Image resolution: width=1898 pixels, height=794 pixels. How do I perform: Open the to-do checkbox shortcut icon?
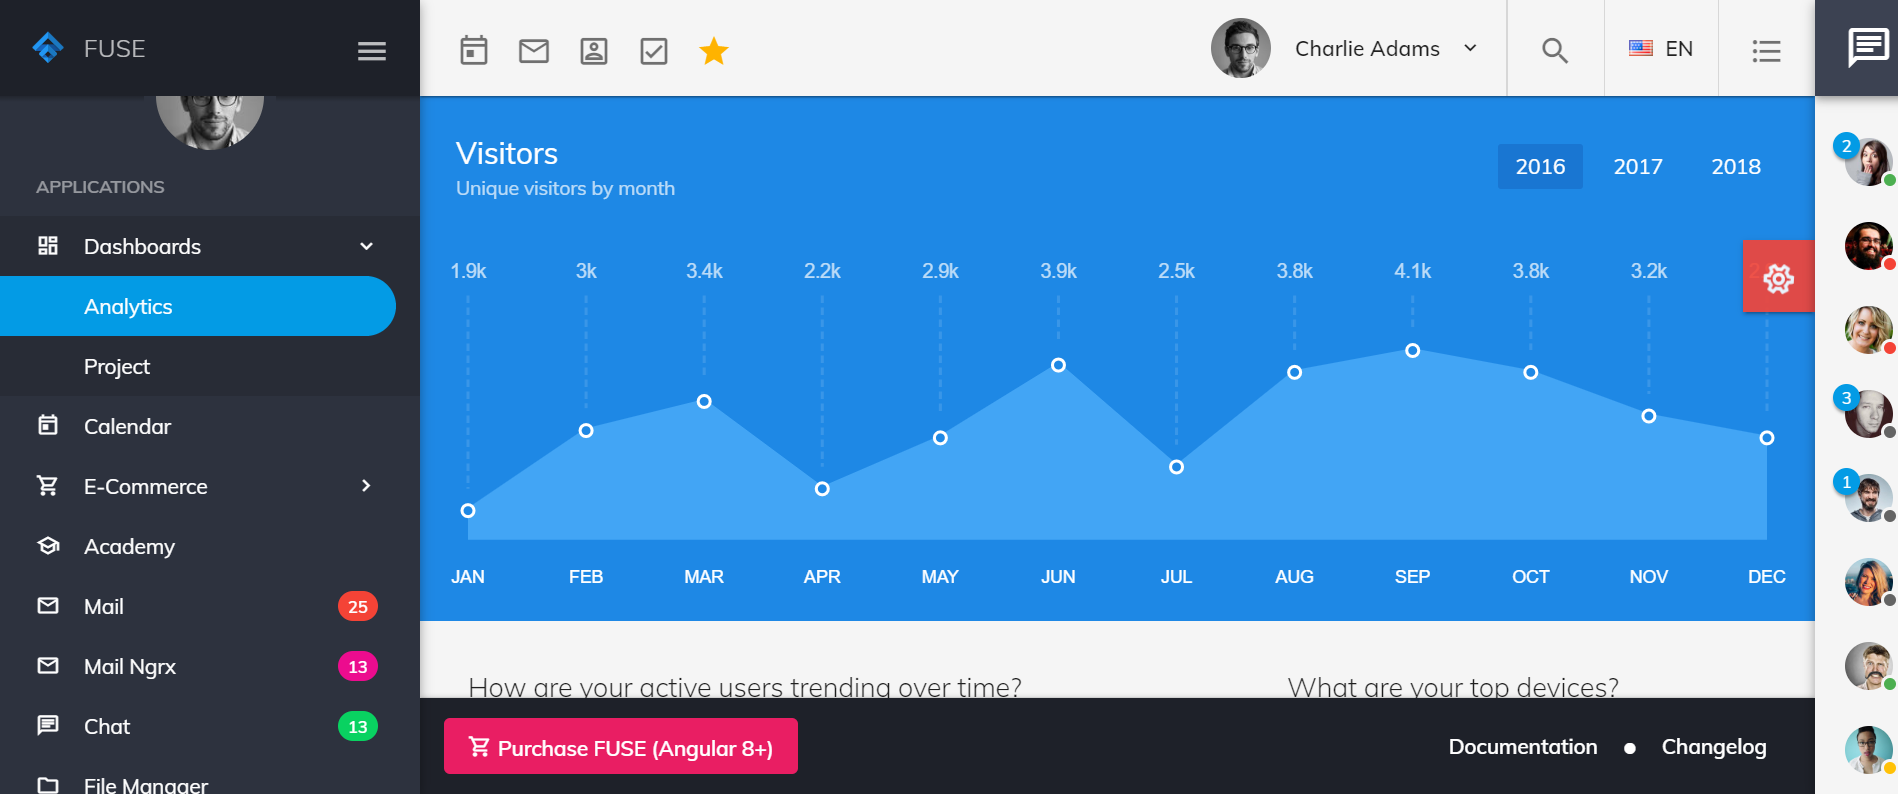point(654,50)
